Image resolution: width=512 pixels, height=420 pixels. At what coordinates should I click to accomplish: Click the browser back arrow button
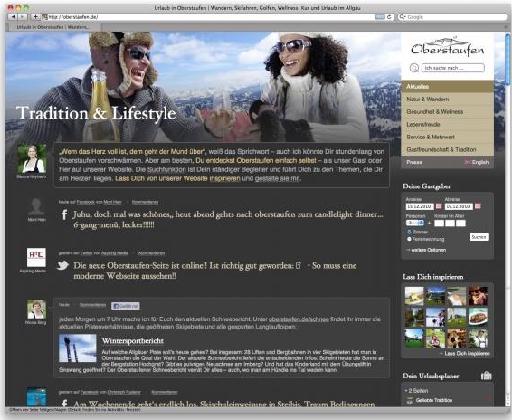(x=13, y=16)
